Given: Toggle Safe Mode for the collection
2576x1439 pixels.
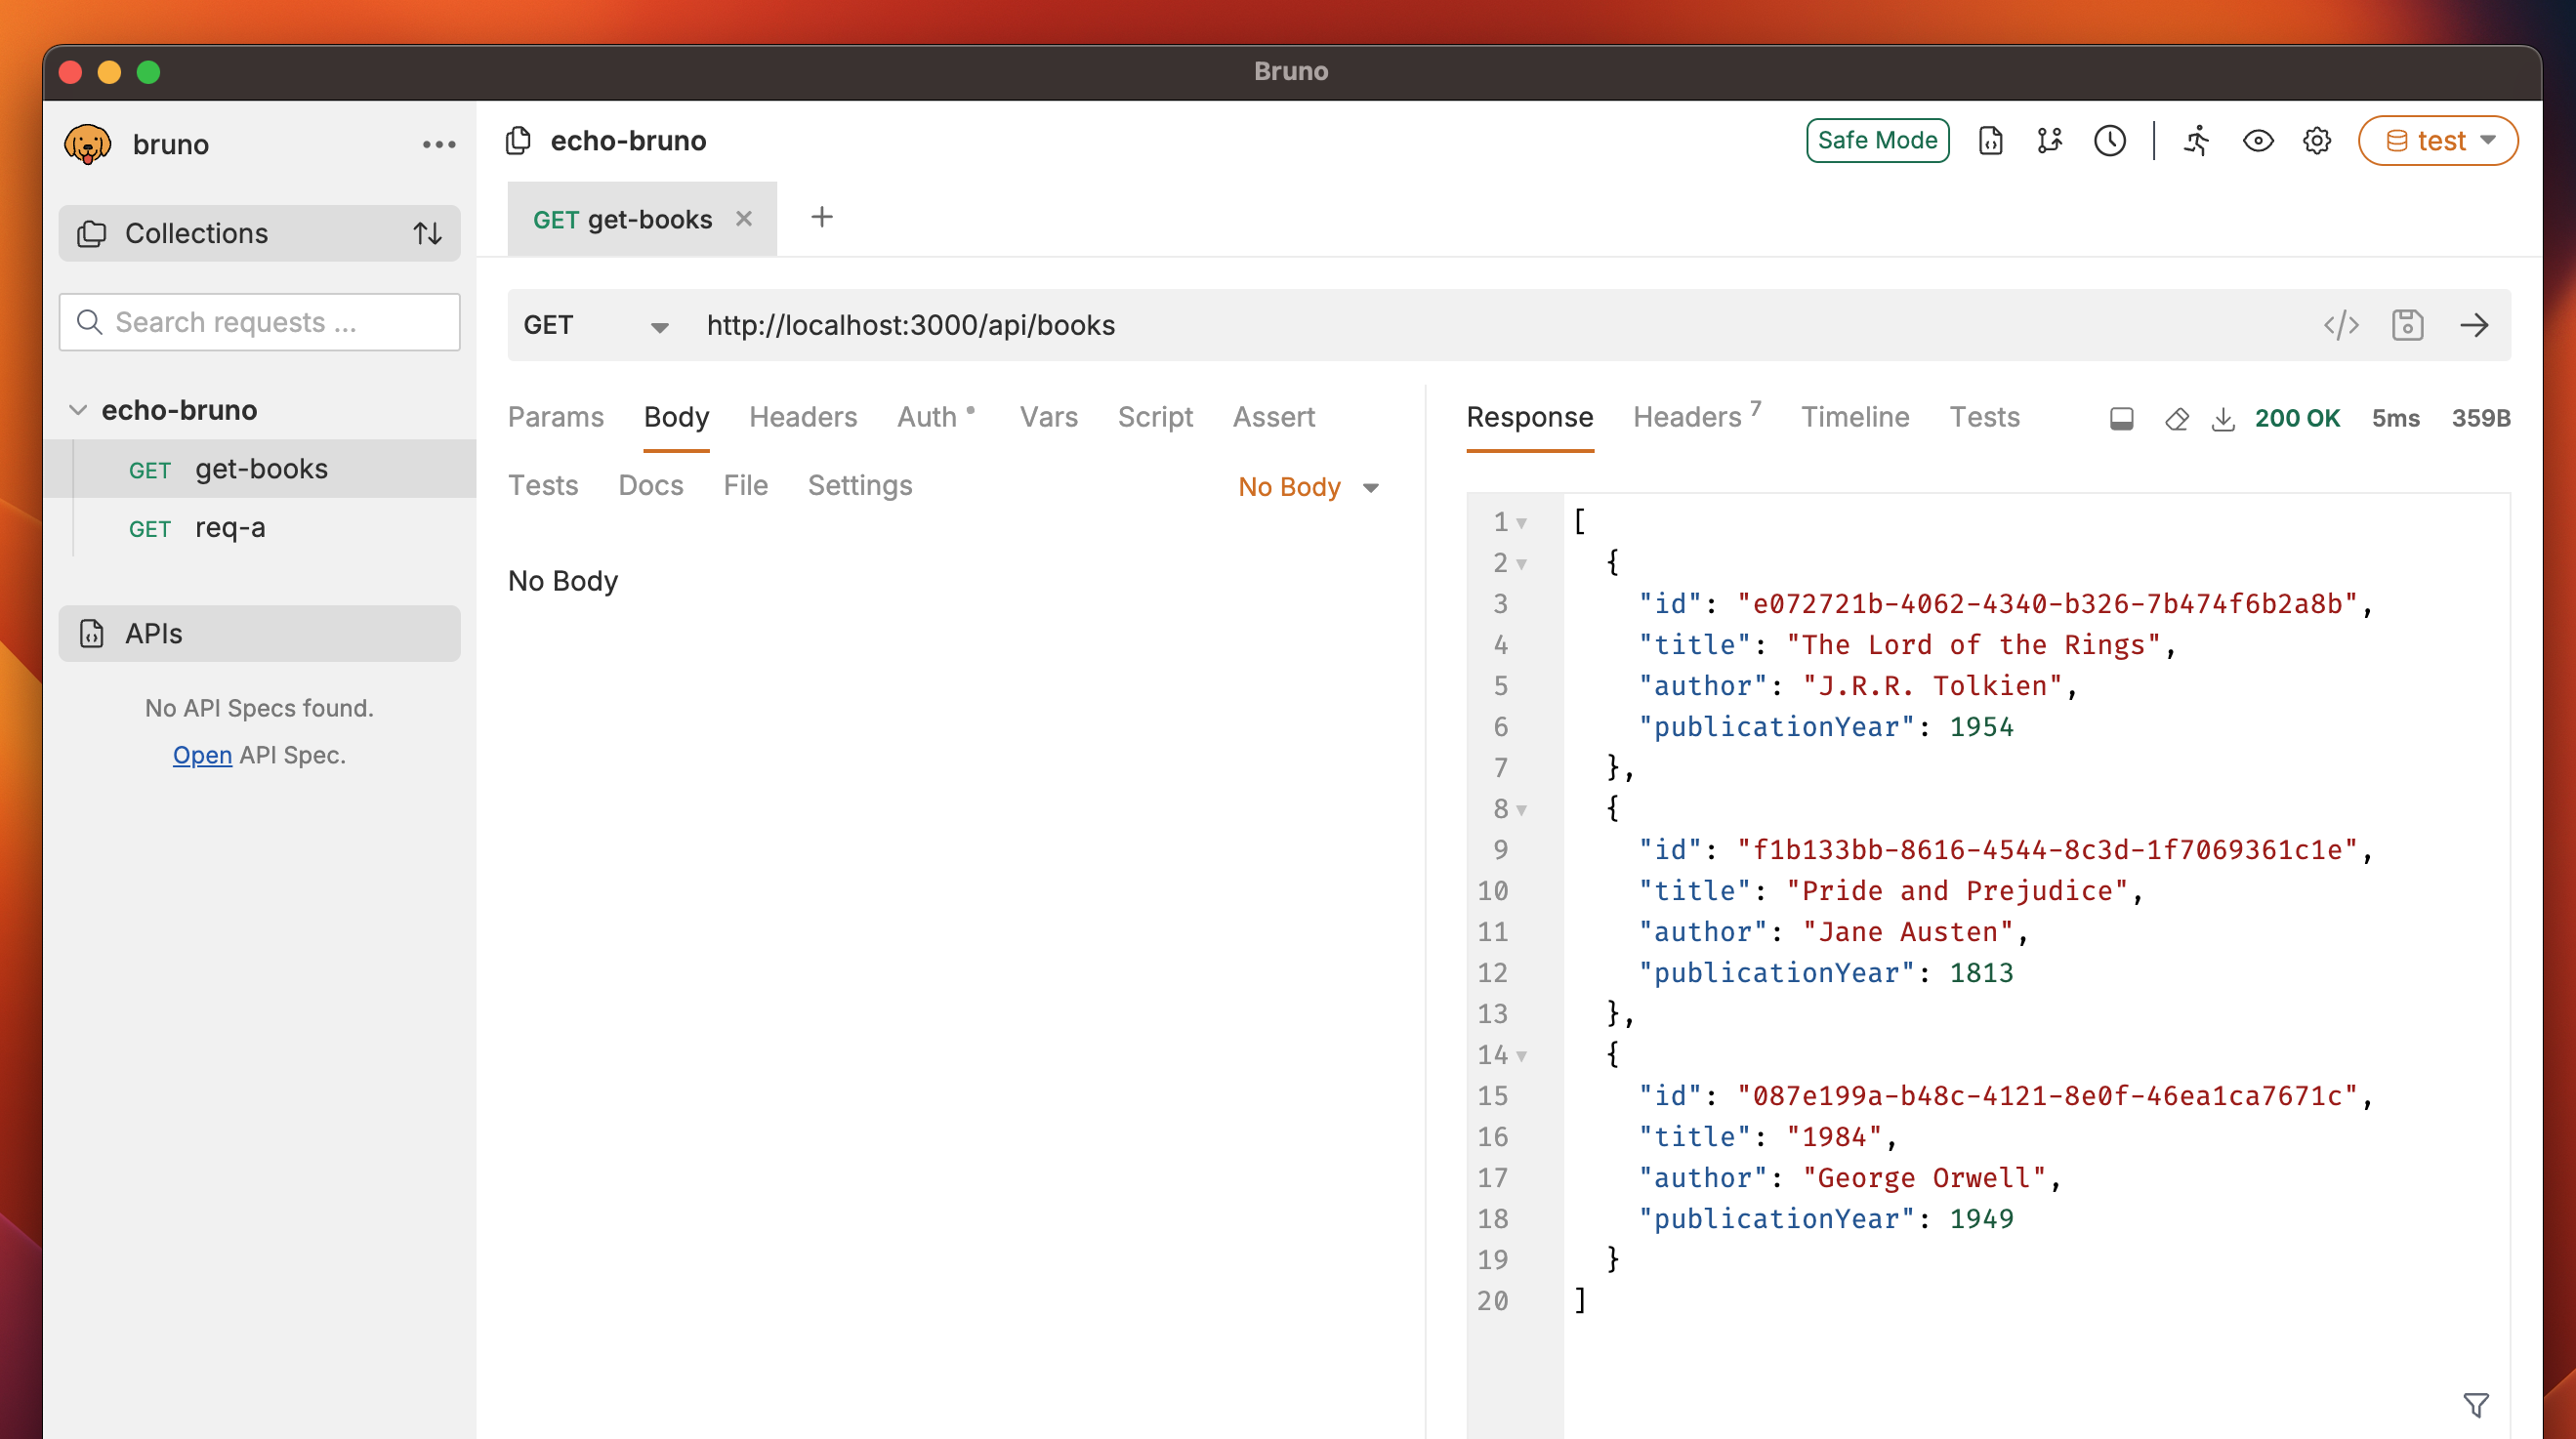Looking at the screenshot, I should (1877, 140).
